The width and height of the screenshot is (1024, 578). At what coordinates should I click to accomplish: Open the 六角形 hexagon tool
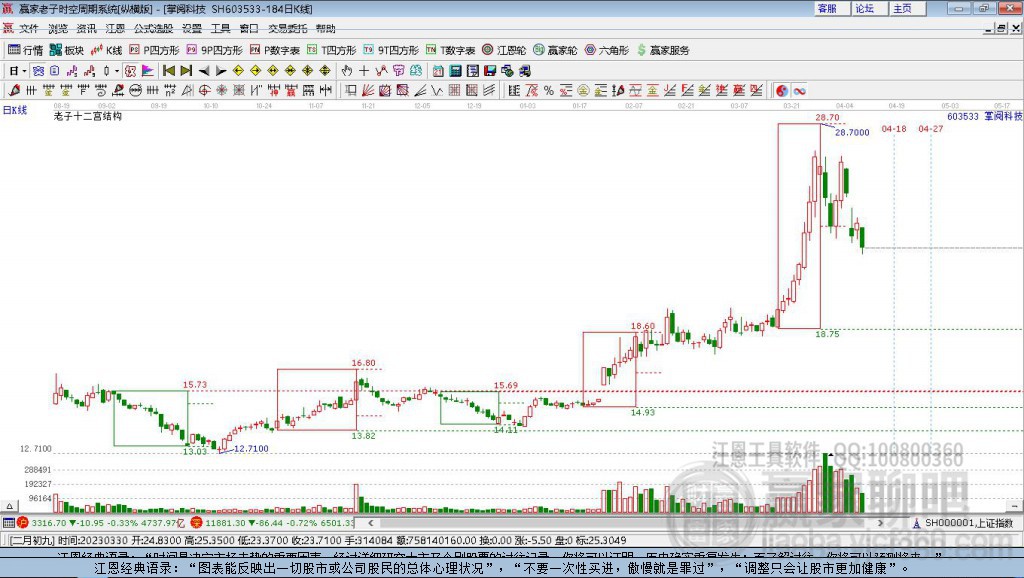coord(607,50)
